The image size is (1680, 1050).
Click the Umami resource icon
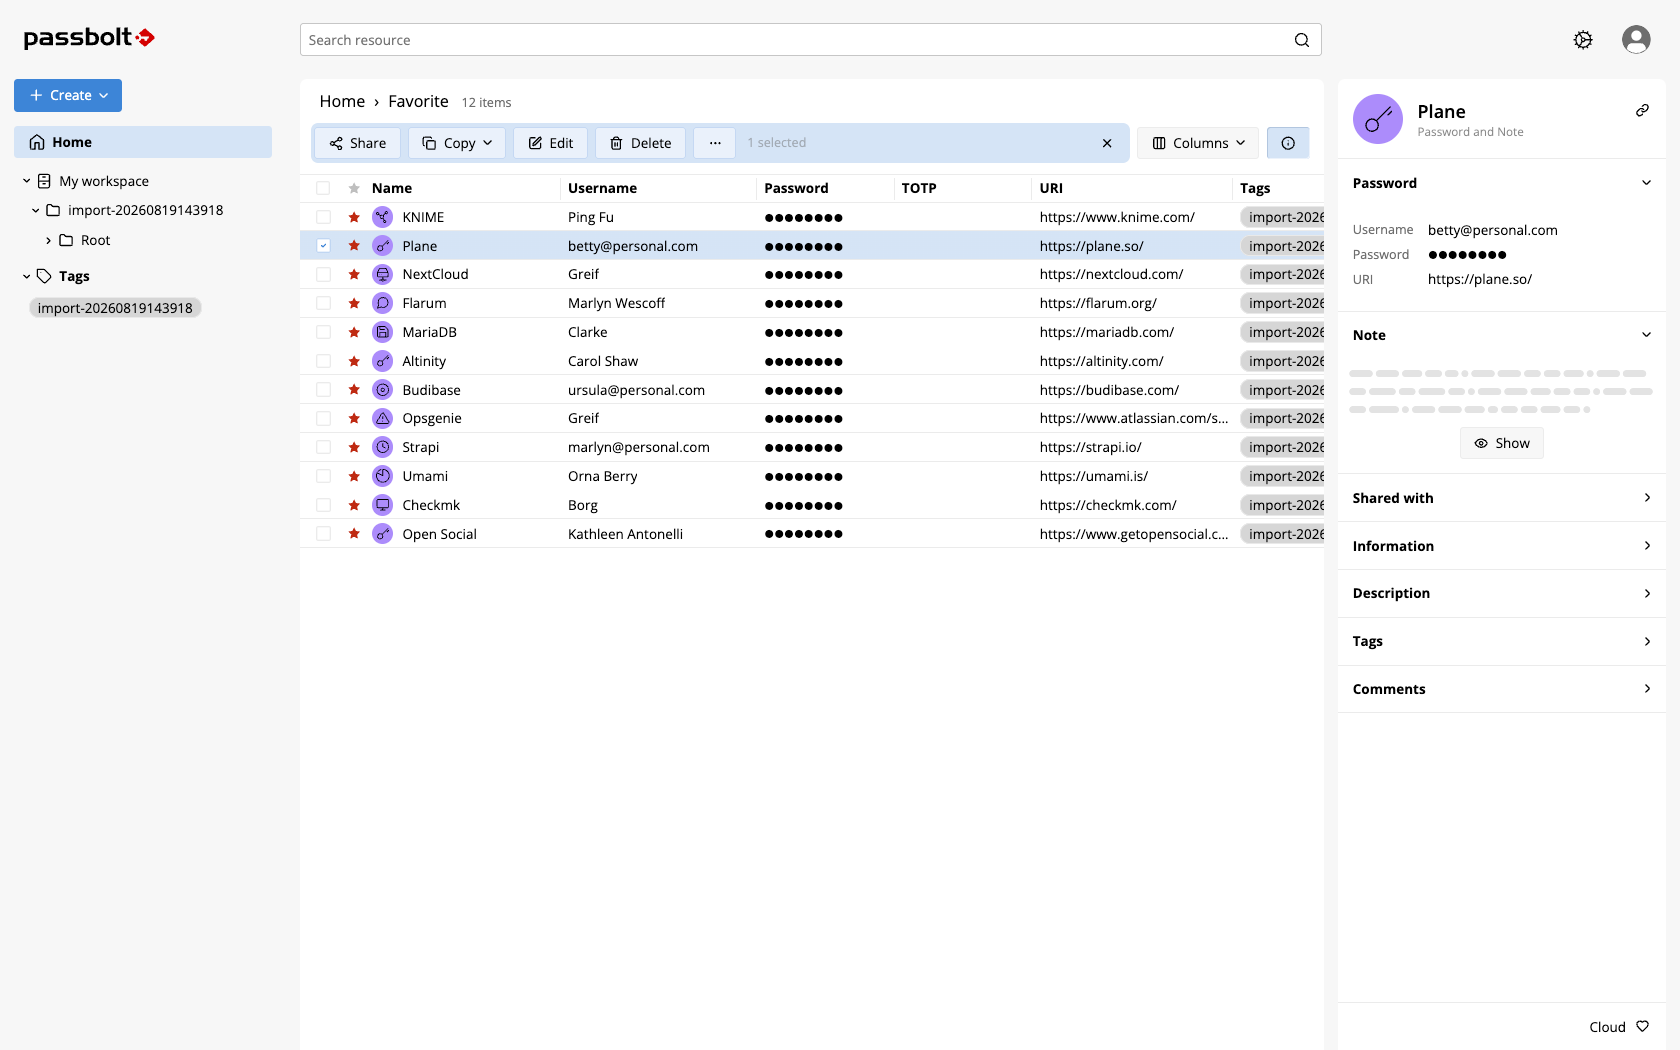(x=383, y=476)
